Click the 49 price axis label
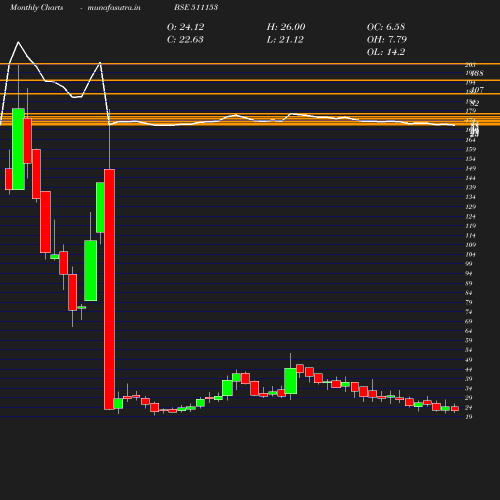The width and height of the screenshot is (500, 500). point(469,360)
